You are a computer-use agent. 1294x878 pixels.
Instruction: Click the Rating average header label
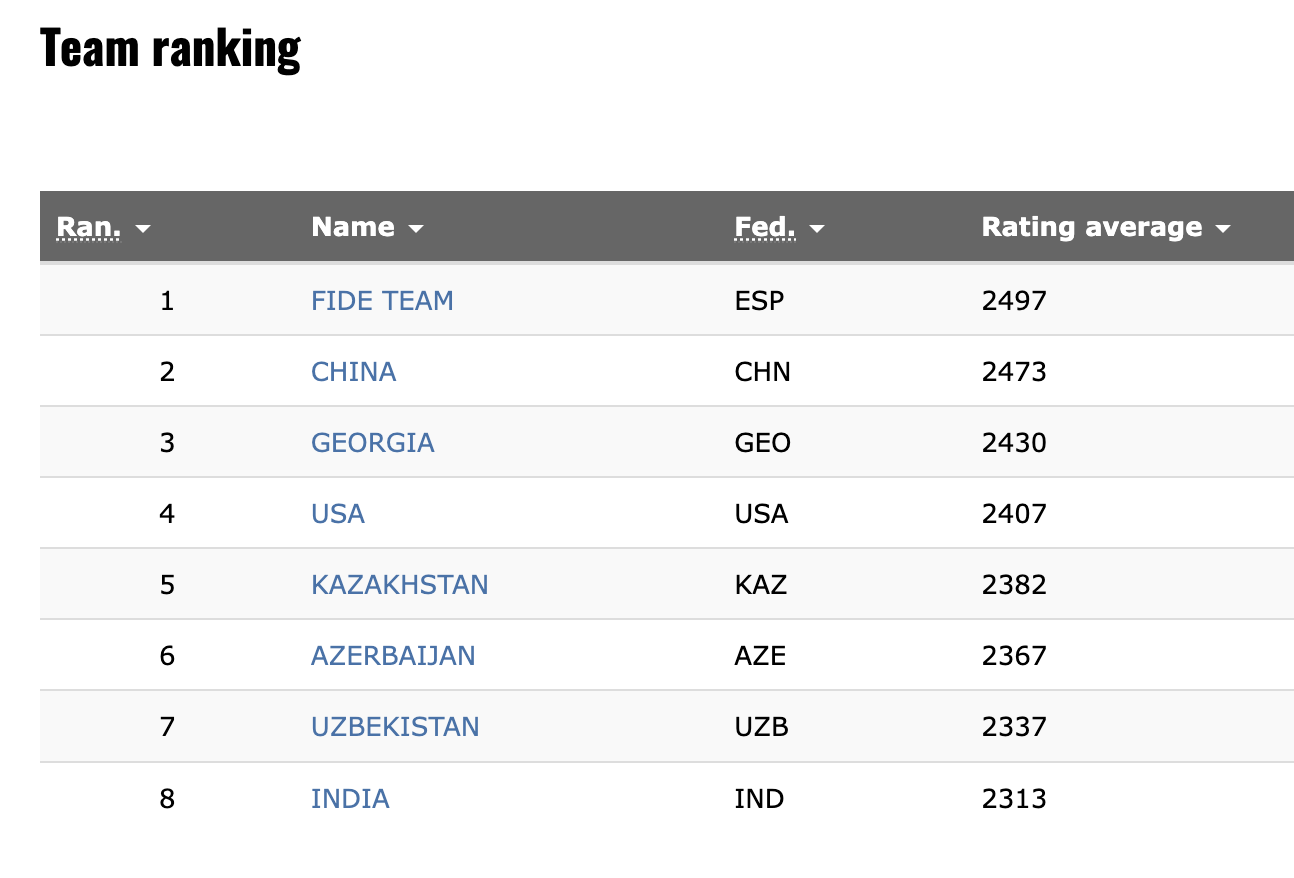pyautogui.click(x=1092, y=227)
